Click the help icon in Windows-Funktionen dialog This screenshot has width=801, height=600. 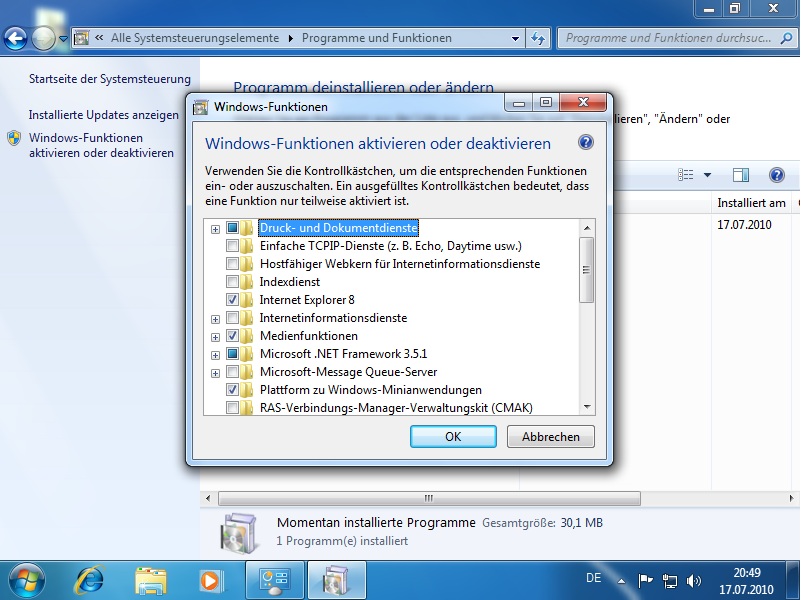point(586,143)
